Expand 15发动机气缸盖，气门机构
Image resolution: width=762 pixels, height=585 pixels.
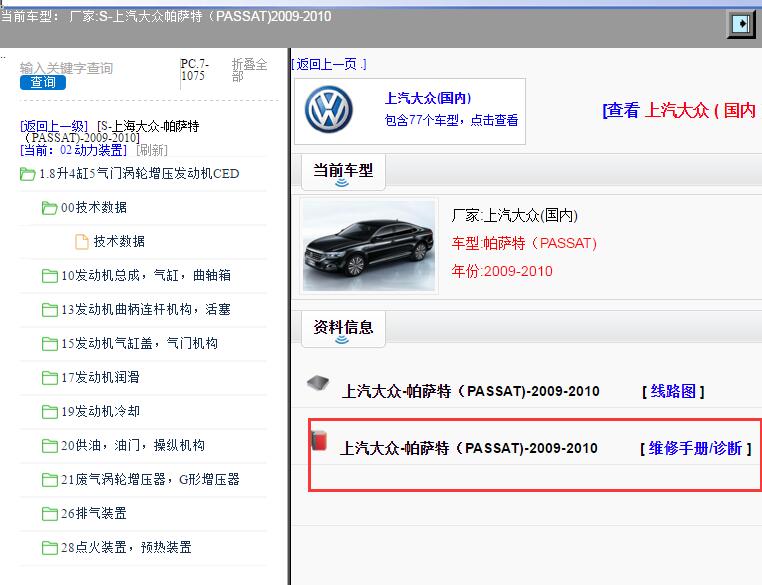pyautogui.click(x=139, y=344)
